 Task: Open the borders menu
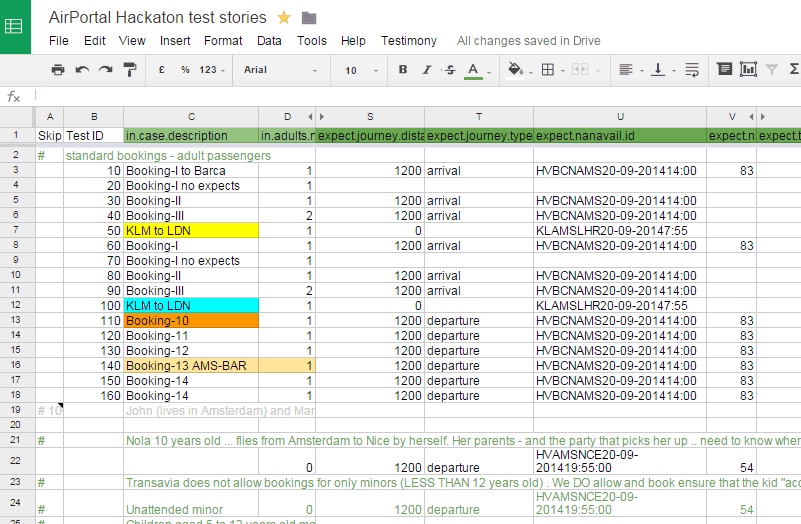pos(548,69)
